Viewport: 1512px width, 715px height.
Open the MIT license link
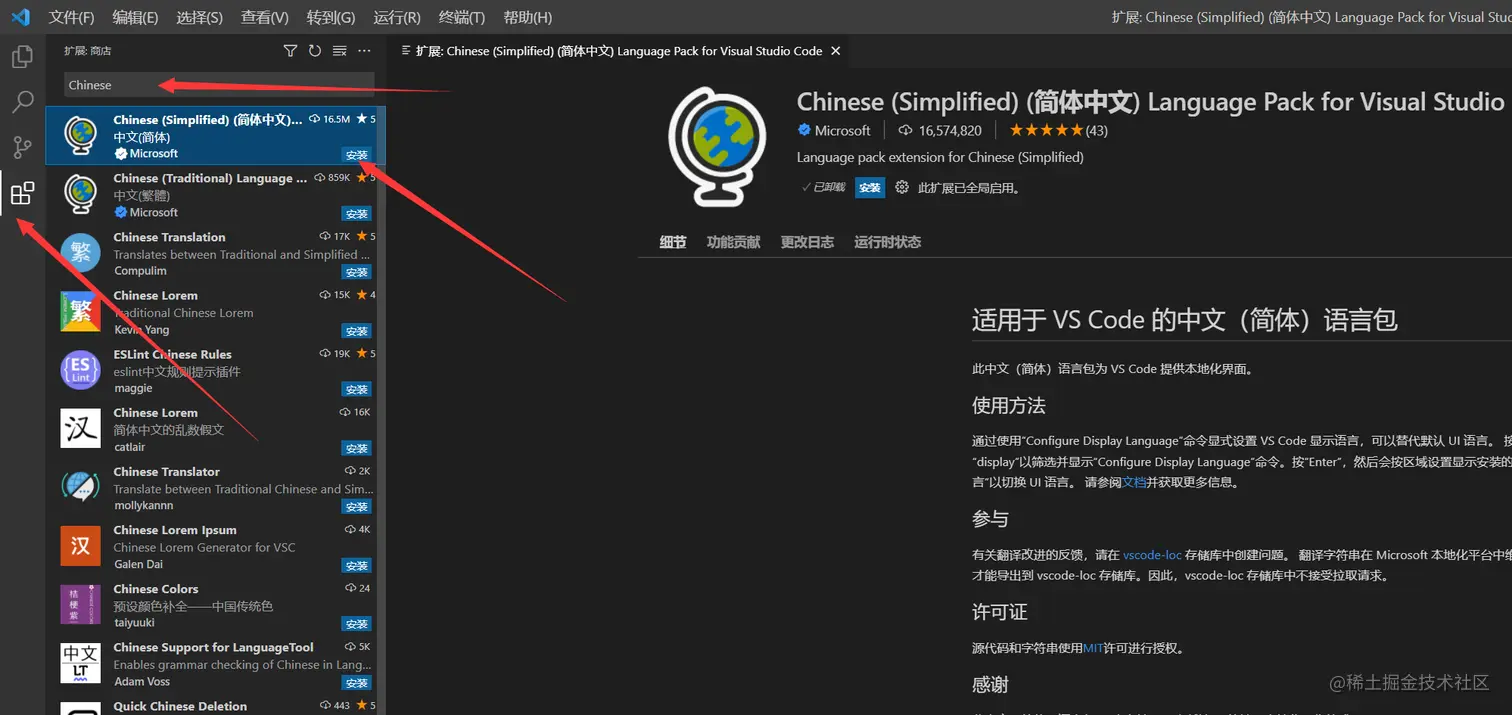click(x=1093, y=648)
